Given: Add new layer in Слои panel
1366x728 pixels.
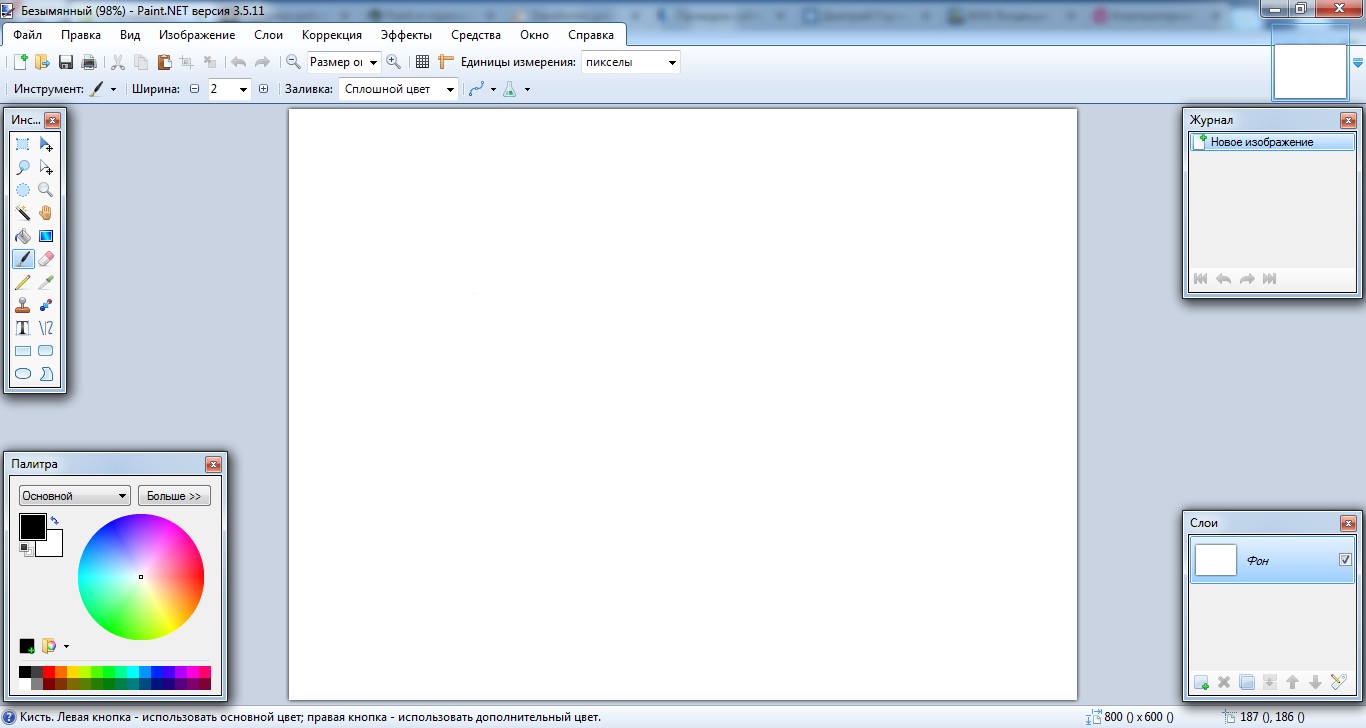Looking at the screenshot, I should 1201,682.
